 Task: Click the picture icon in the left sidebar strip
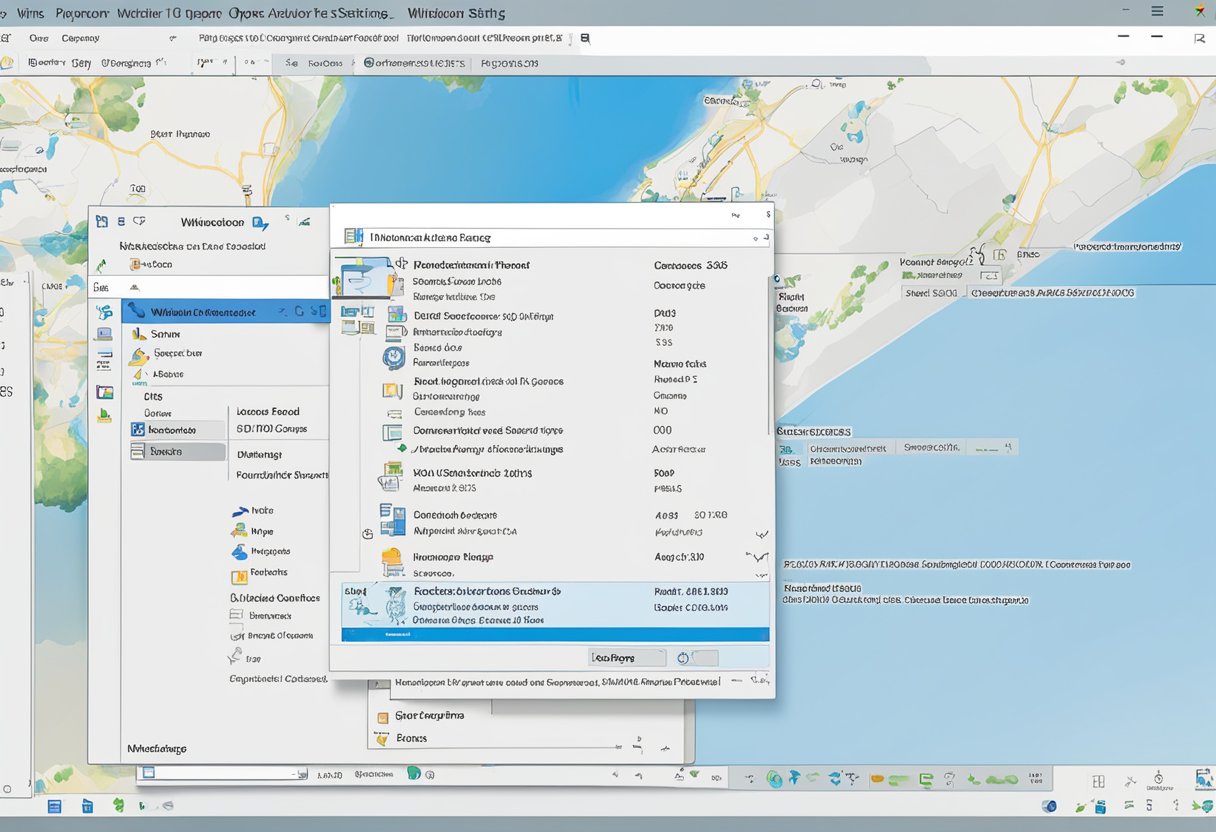[104, 392]
